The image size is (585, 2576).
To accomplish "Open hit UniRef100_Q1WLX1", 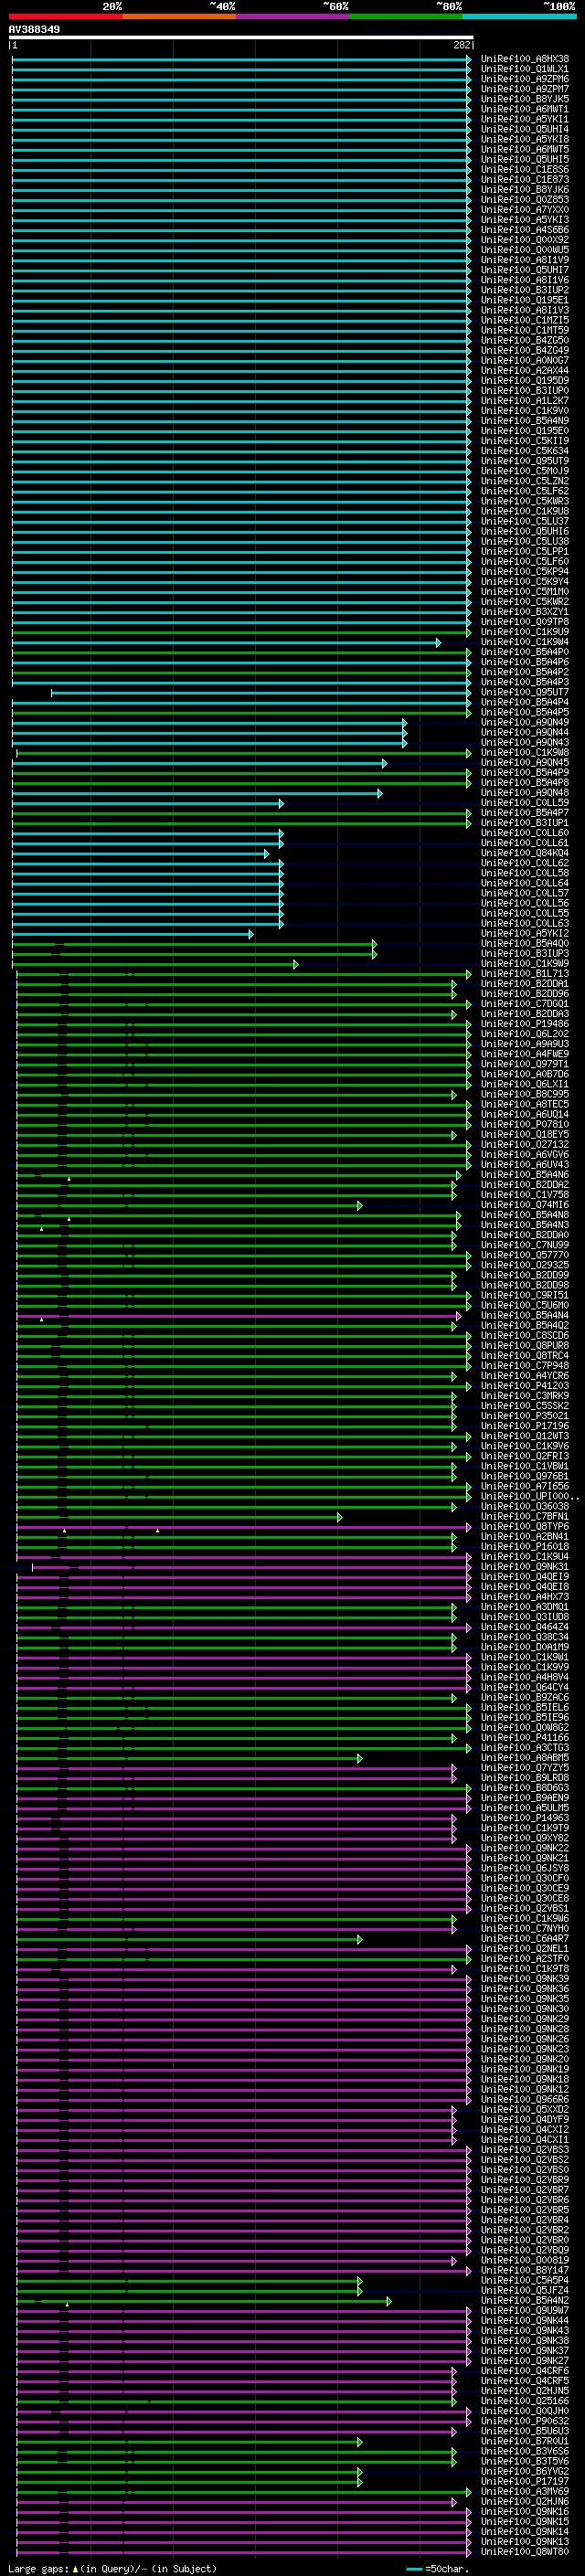I will click(524, 69).
